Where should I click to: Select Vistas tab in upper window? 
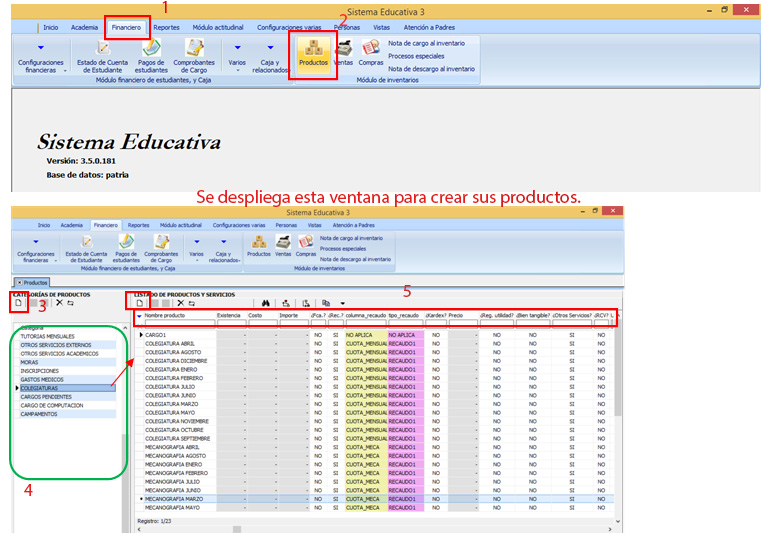tap(382, 27)
